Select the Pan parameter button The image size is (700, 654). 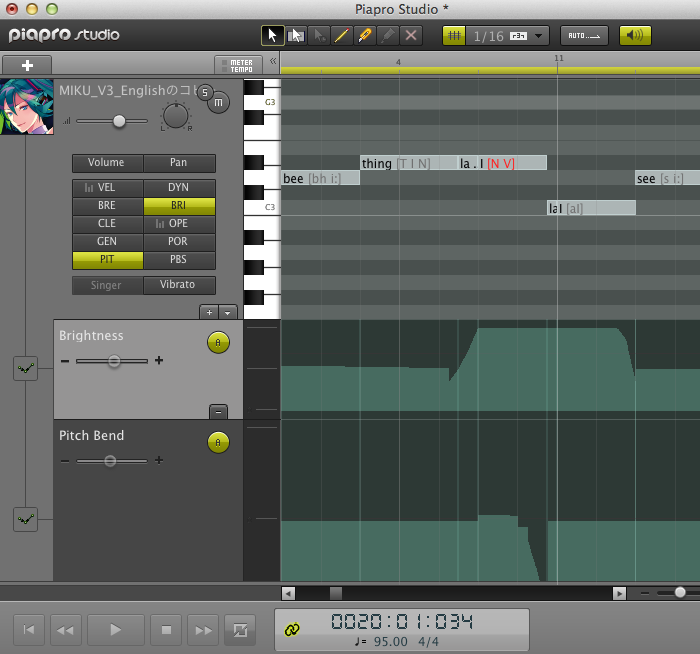click(x=179, y=163)
